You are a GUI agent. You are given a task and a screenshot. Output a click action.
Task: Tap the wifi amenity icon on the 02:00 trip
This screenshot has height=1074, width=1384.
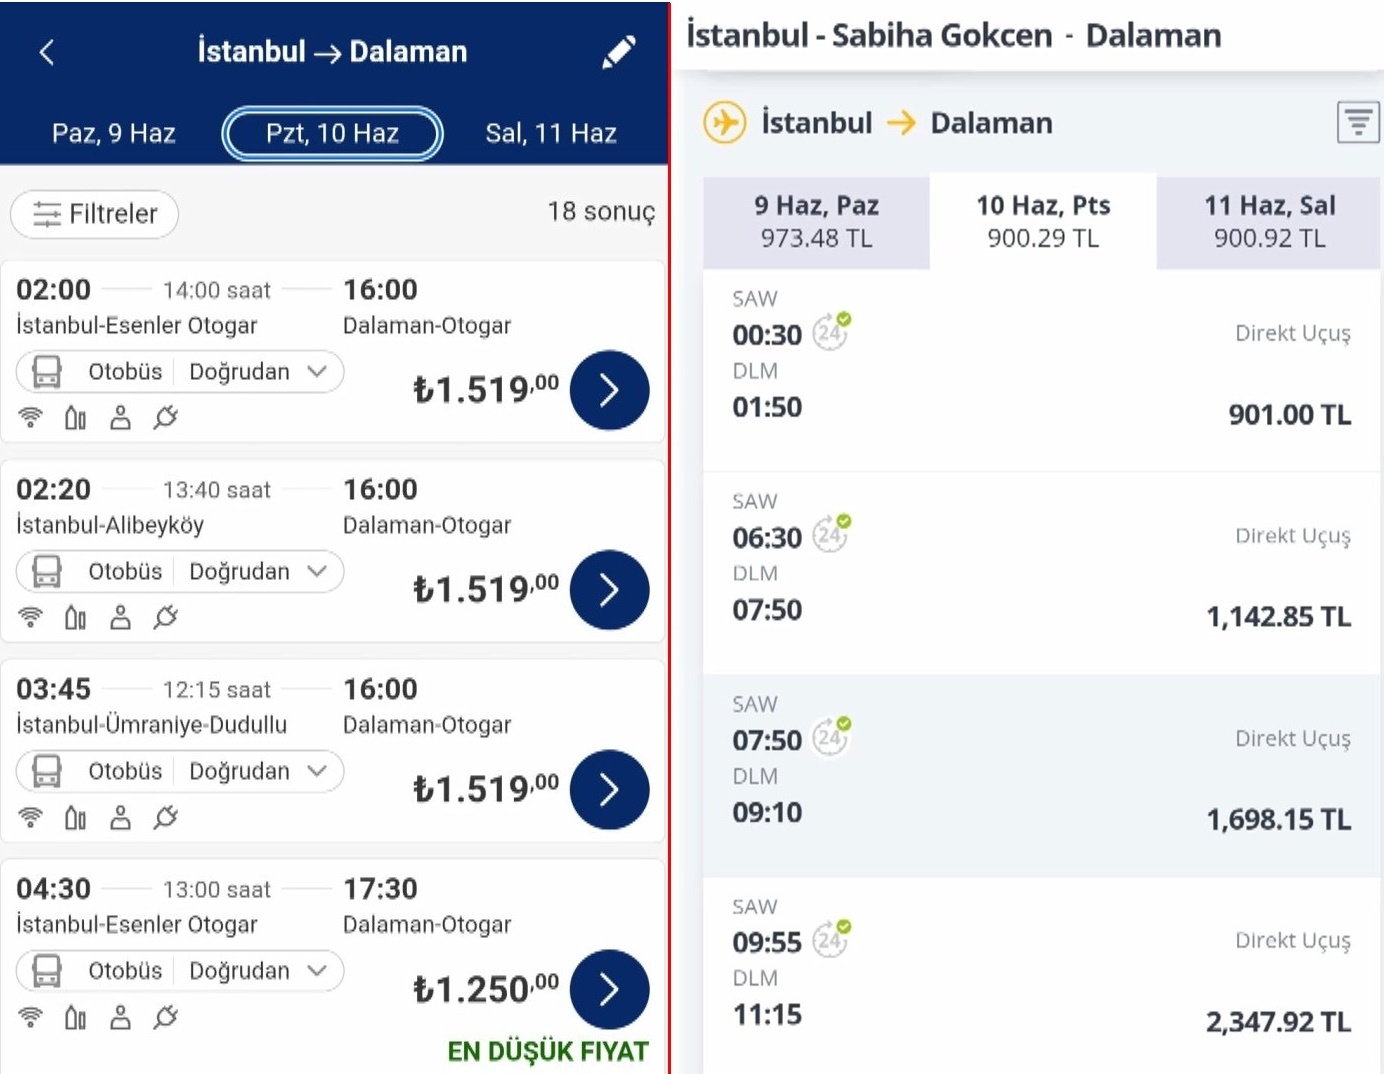(x=31, y=417)
